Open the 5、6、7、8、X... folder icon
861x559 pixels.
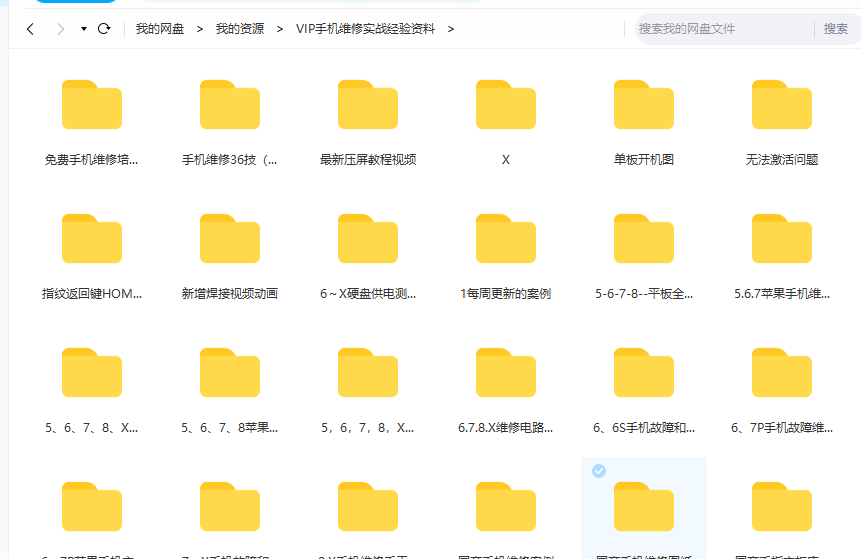tap(92, 372)
